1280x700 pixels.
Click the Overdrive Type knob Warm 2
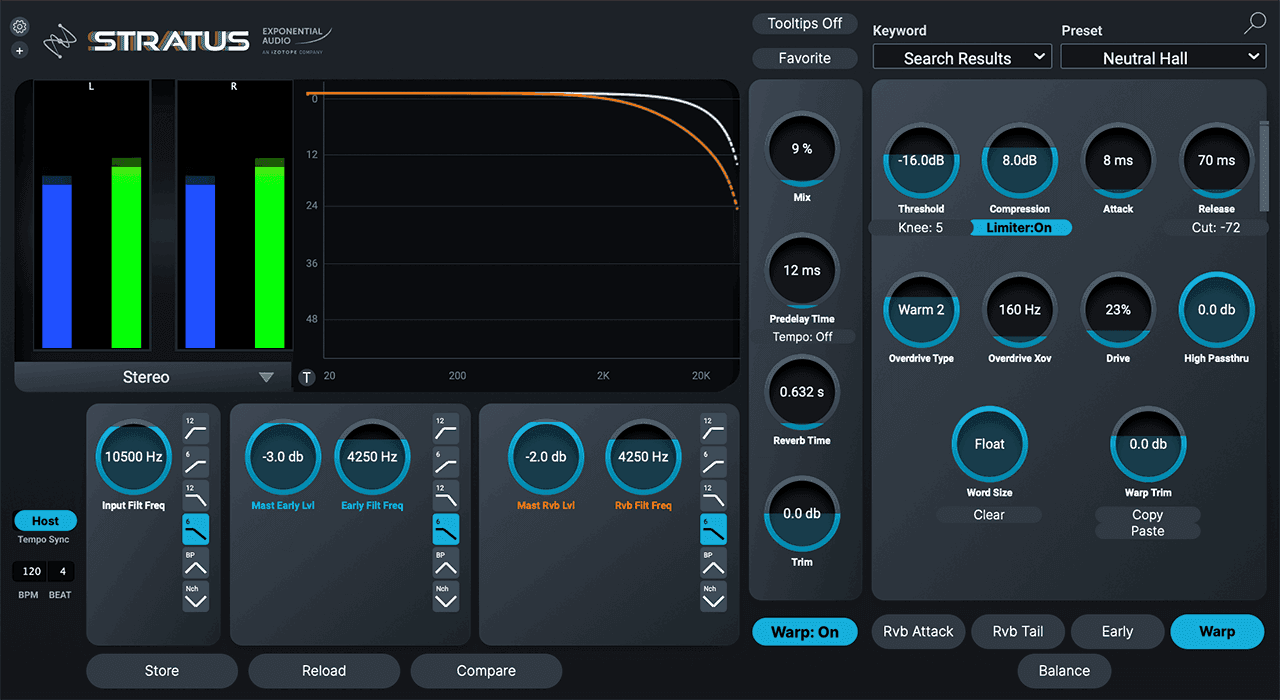pos(921,310)
